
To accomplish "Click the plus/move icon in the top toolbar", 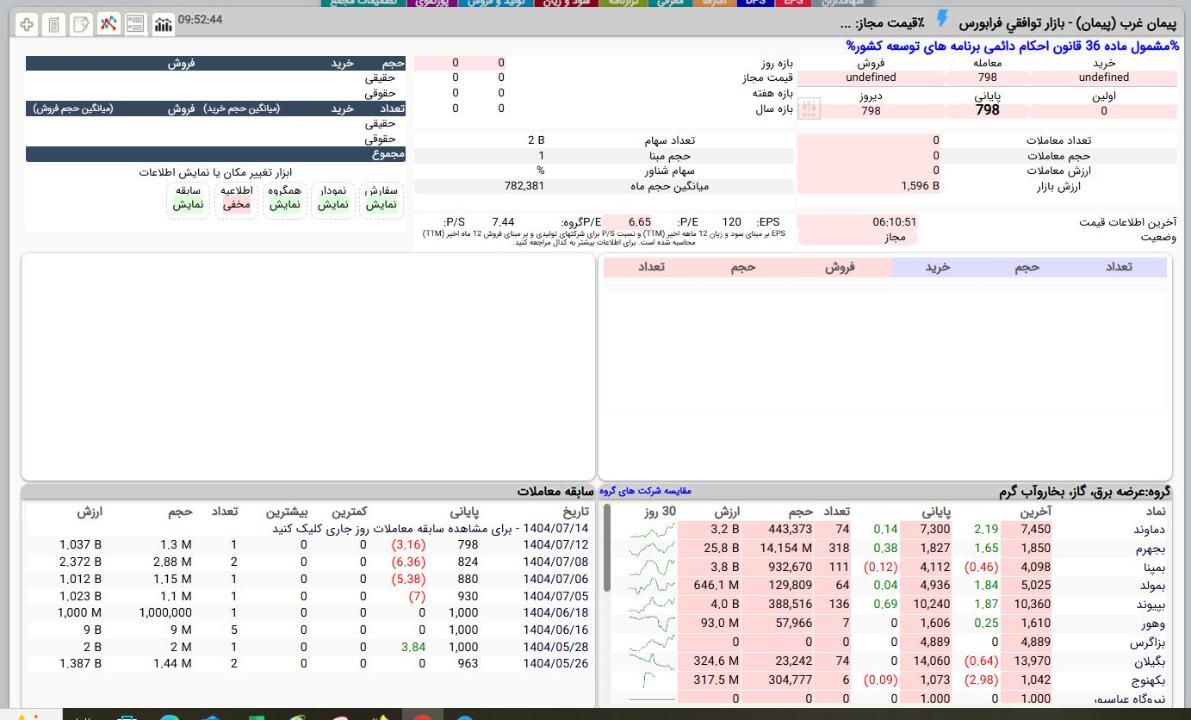I will [x=27, y=22].
